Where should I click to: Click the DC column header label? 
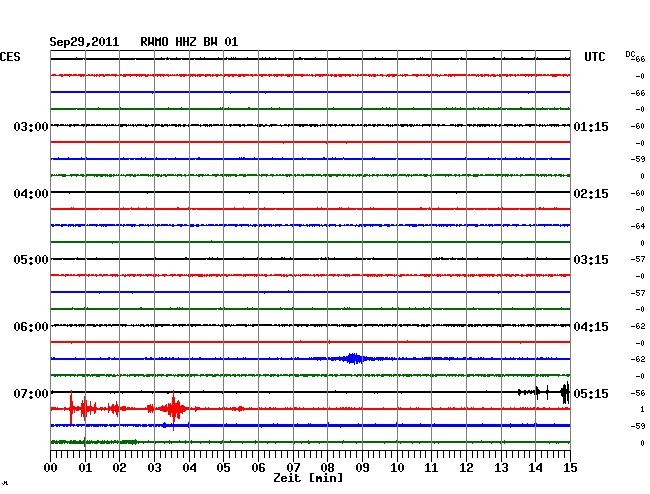[630, 54]
